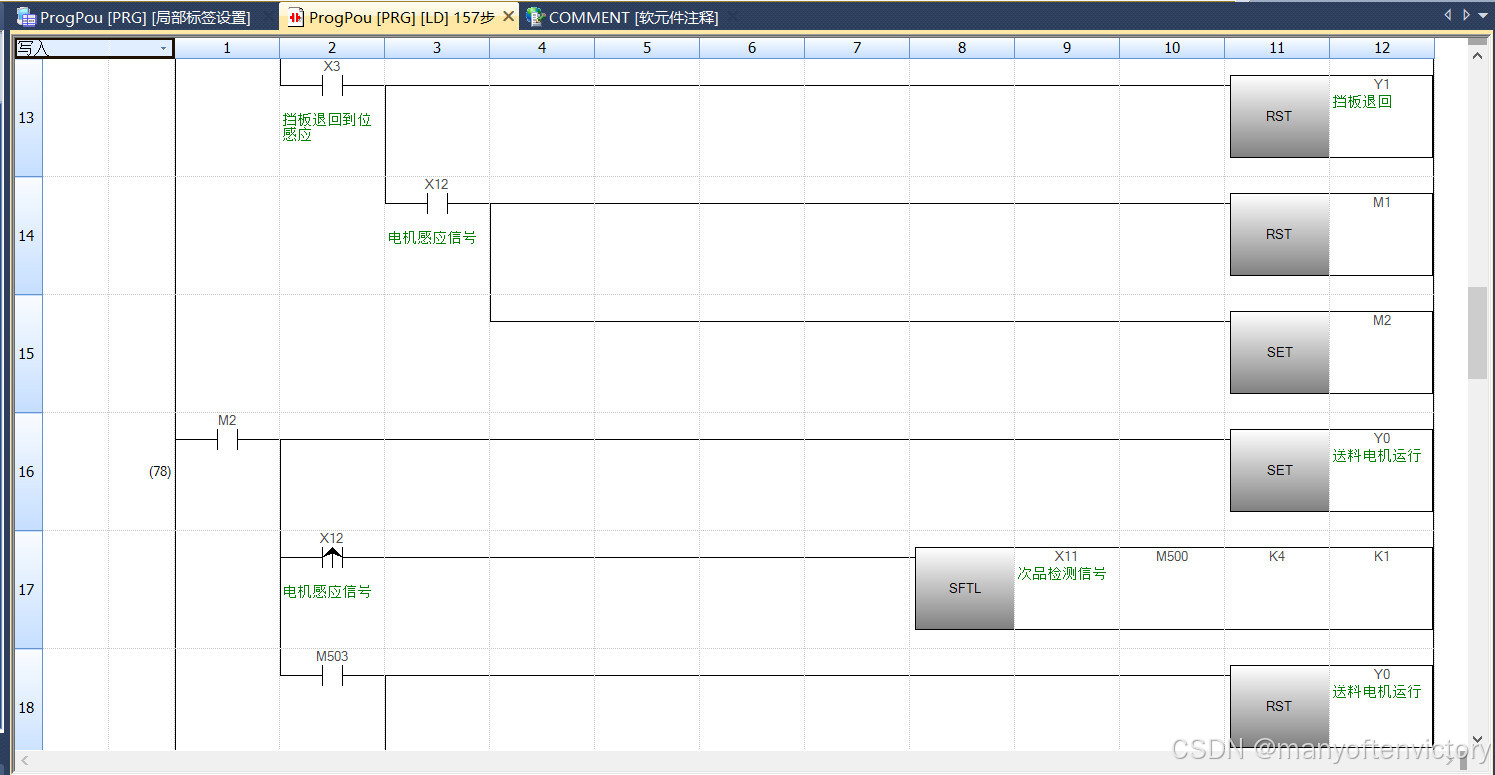This screenshot has height=775, width=1495.
Task: Select row header 14
Action: (x=27, y=236)
